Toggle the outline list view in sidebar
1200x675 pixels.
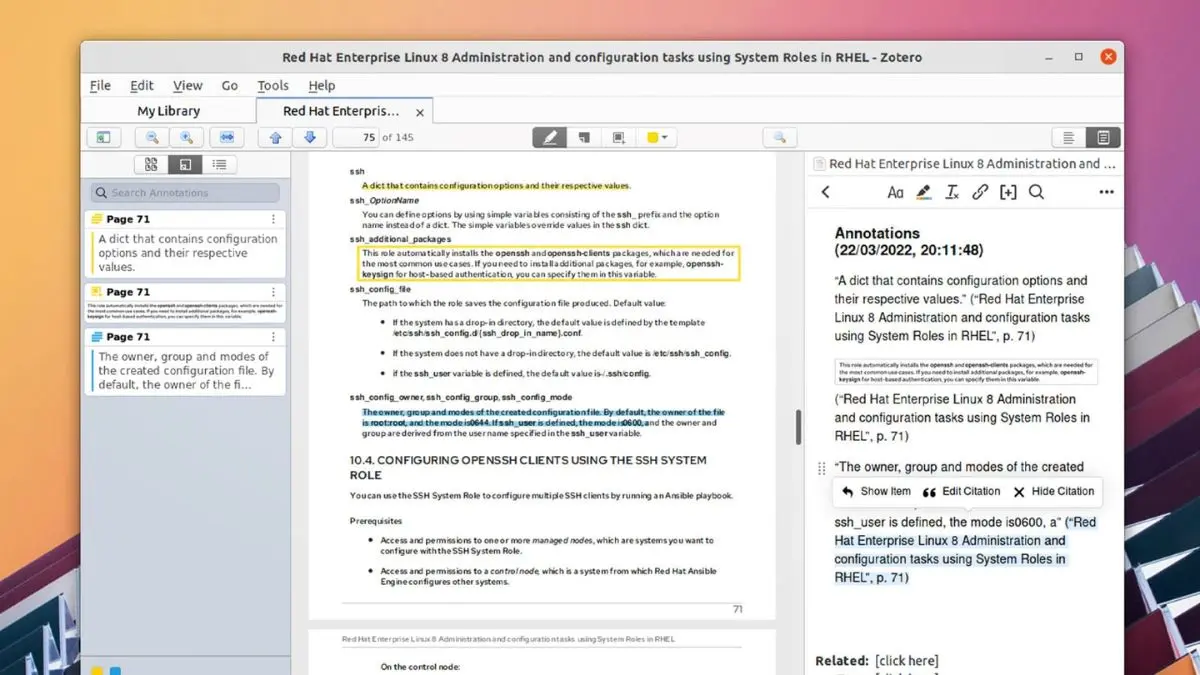tap(219, 163)
